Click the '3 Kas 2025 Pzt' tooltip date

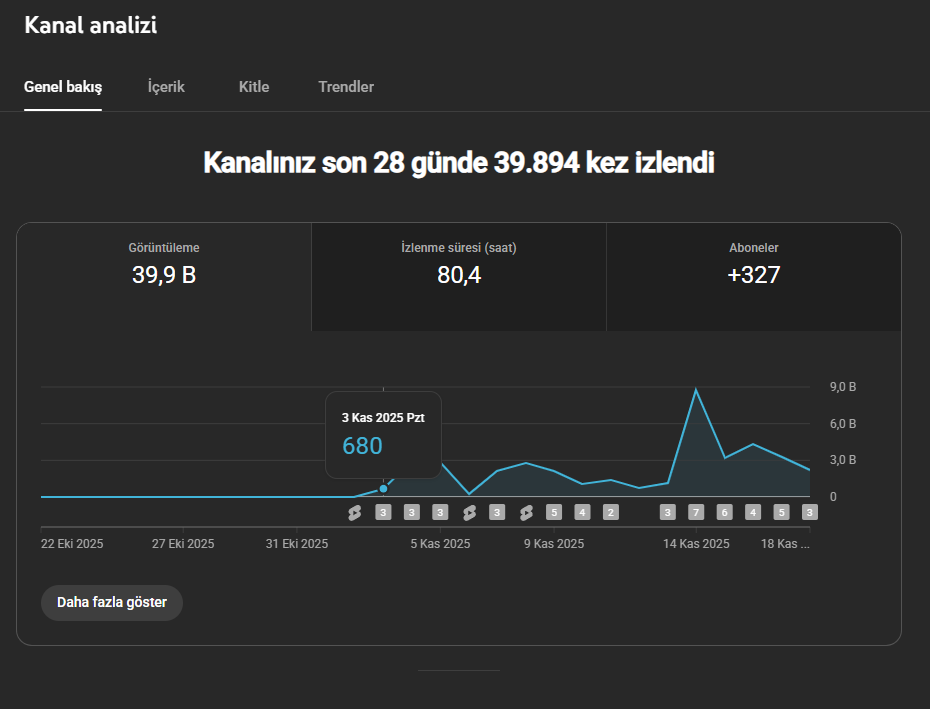tap(383, 418)
